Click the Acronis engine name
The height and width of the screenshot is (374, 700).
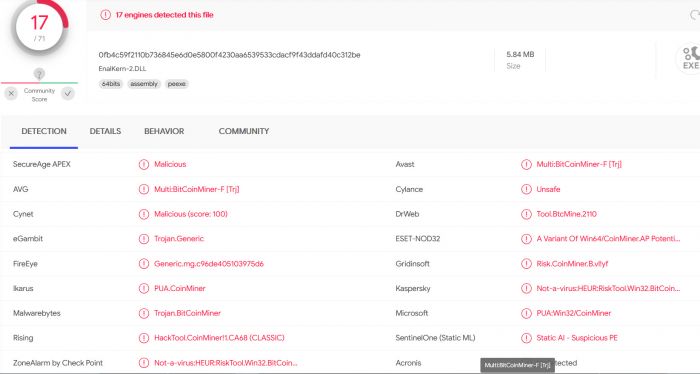[x=408, y=363]
